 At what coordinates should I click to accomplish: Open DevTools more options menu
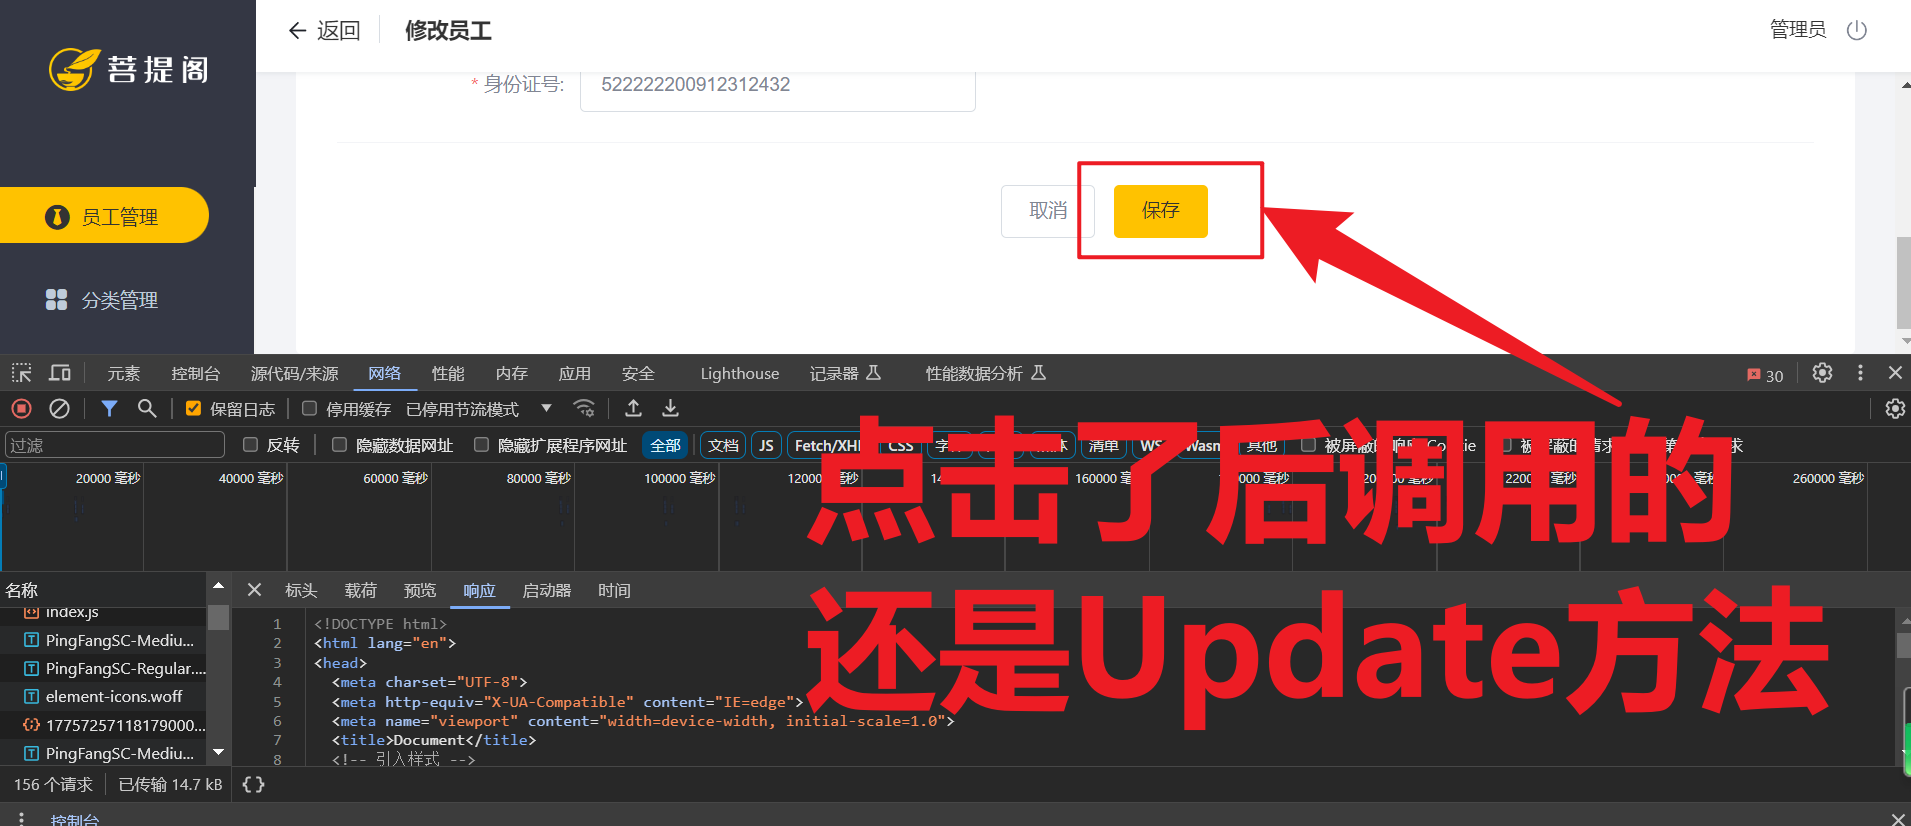(1860, 373)
